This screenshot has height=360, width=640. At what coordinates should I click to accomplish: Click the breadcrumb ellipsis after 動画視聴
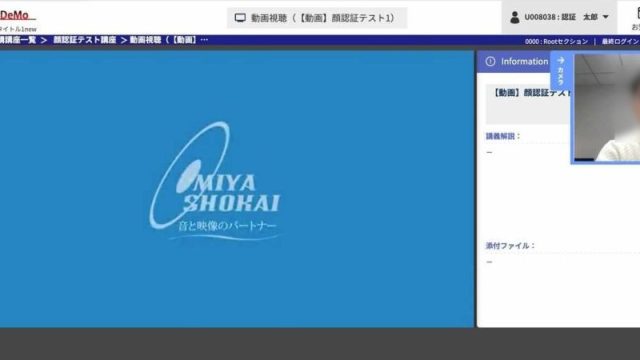(204, 40)
